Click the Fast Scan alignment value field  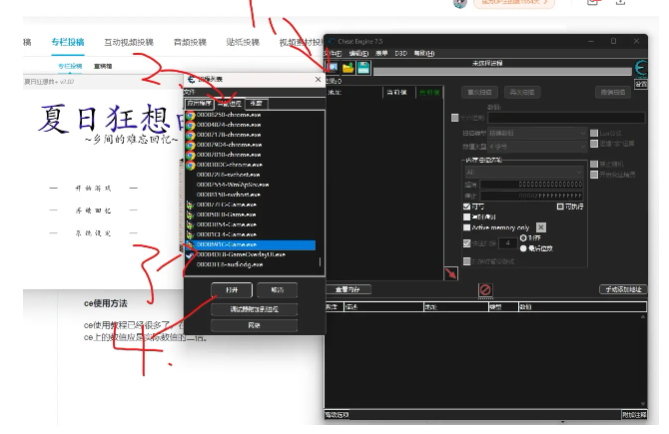click(x=507, y=243)
